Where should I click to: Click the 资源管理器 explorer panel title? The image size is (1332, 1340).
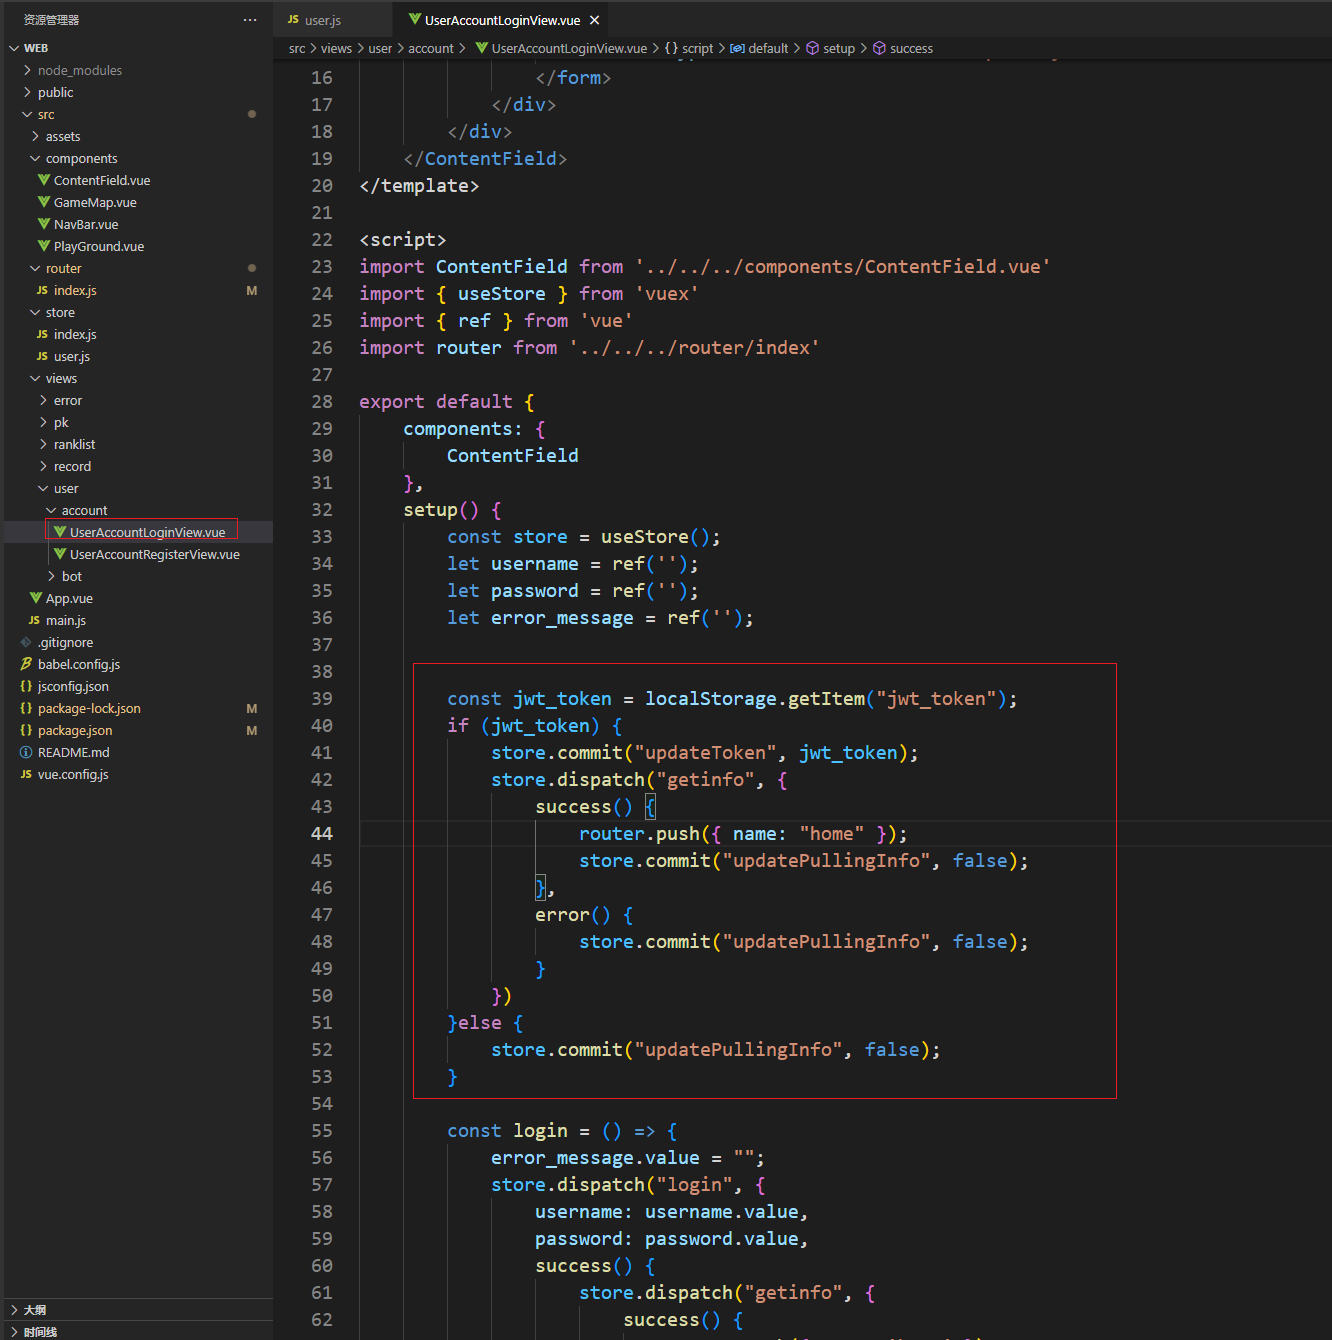51,20
